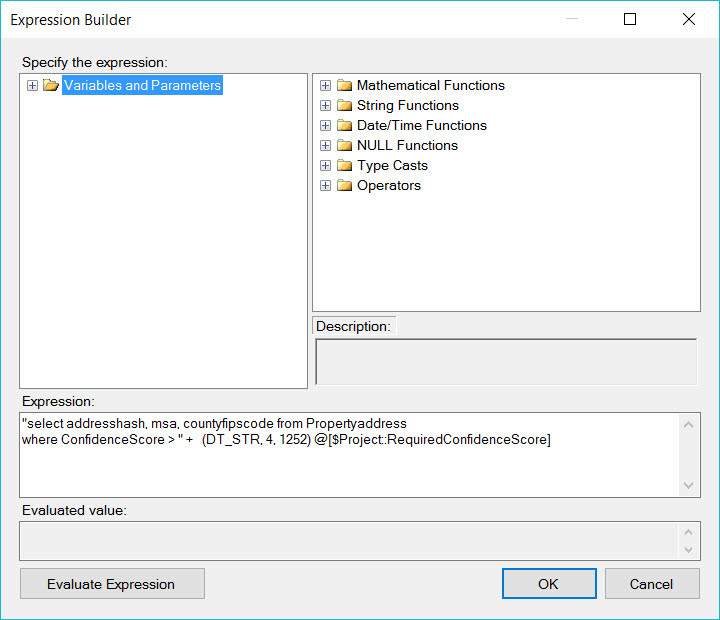Maximize the Expression Builder window
Viewport: 720px width, 620px height.
point(630,19)
